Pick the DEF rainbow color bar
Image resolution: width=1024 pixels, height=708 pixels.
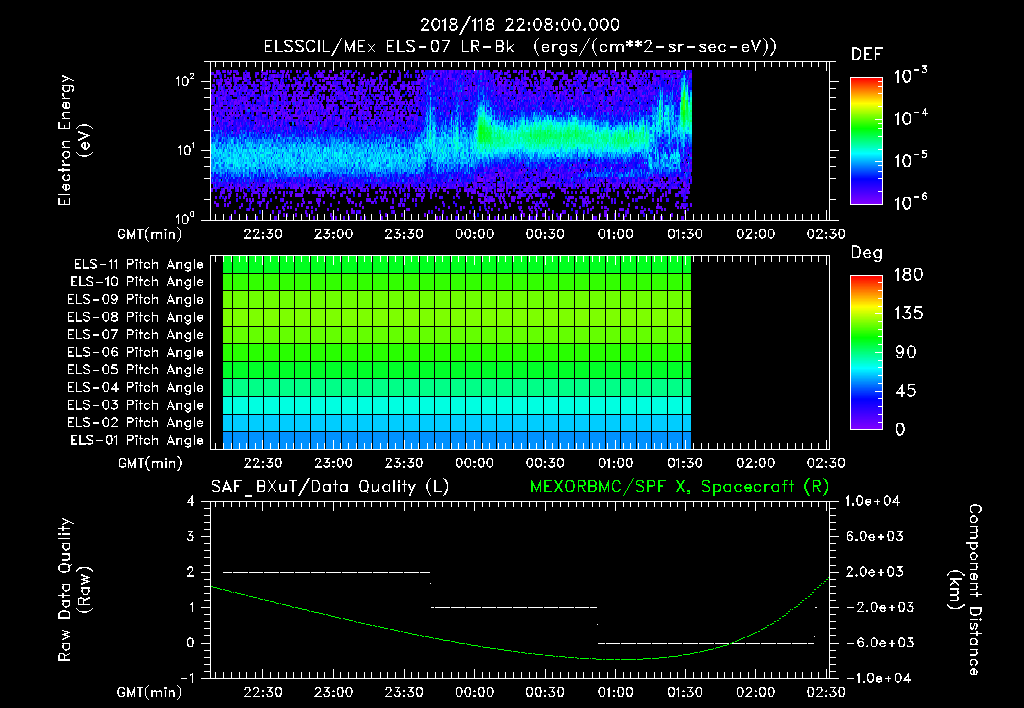point(867,141)
